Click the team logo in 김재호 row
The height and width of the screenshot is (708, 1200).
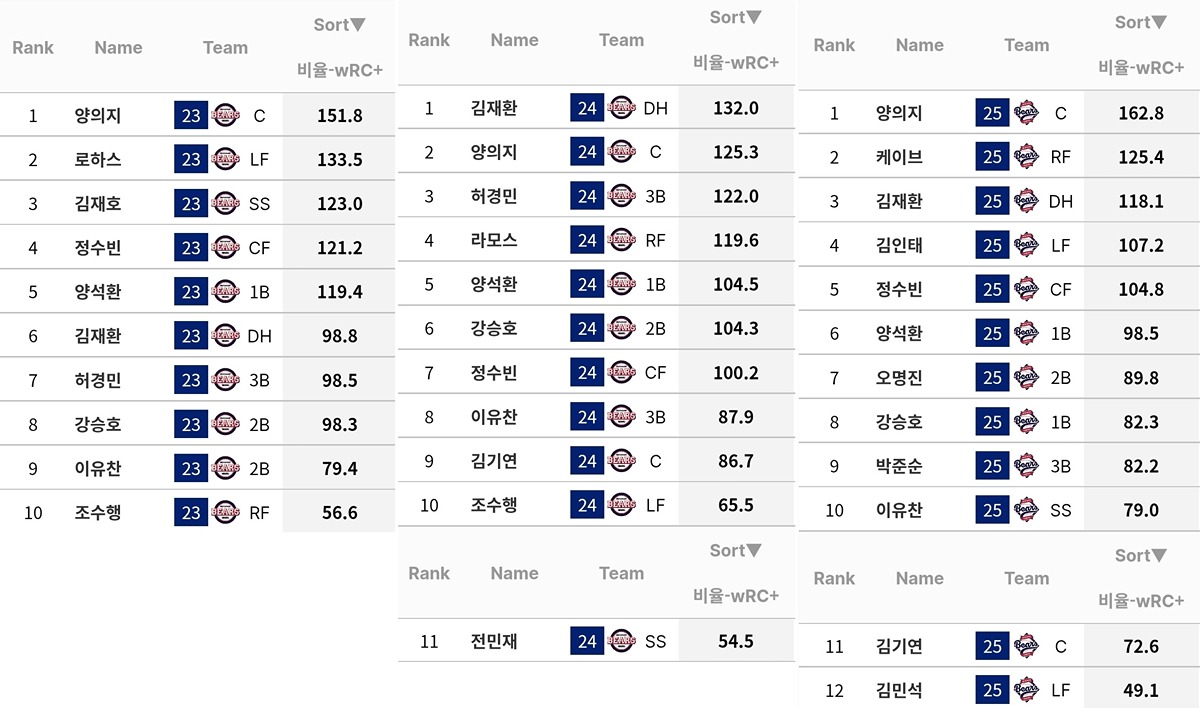click(x=226, y=204)
